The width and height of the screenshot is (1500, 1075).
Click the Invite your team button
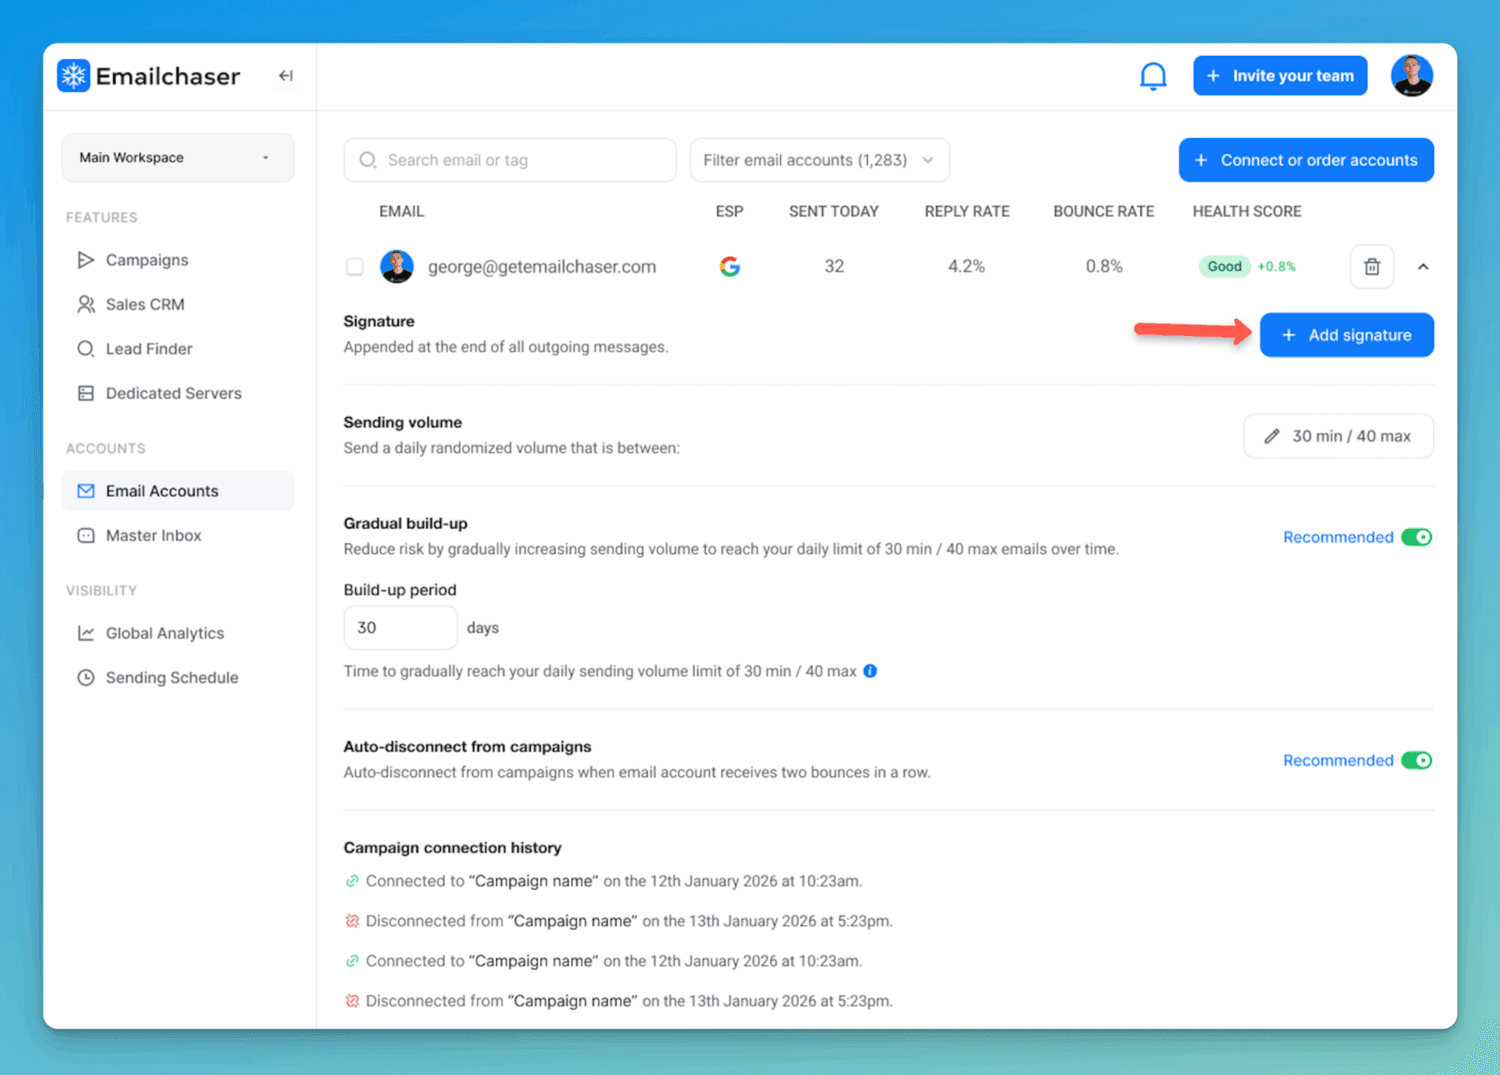tap(1280, 76)
